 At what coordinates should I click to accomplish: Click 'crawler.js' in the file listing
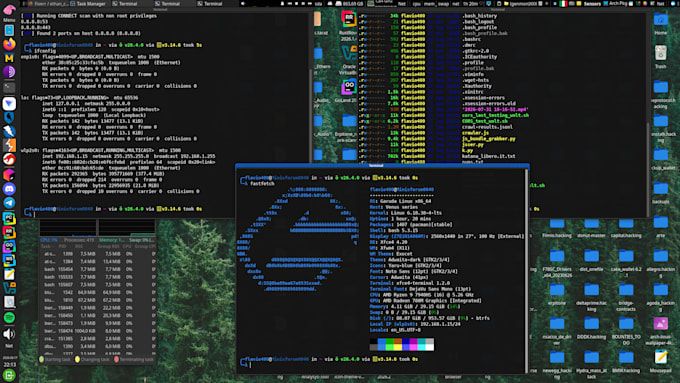476,133
